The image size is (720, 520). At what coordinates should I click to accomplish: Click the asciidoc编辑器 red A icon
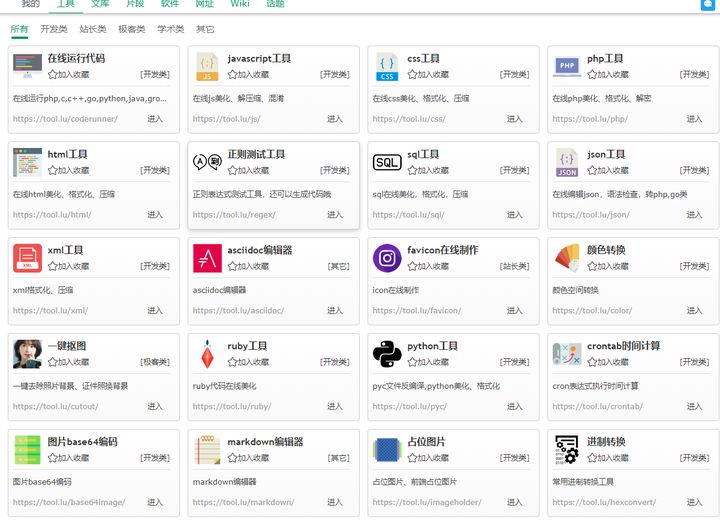(x=207, y=258)
